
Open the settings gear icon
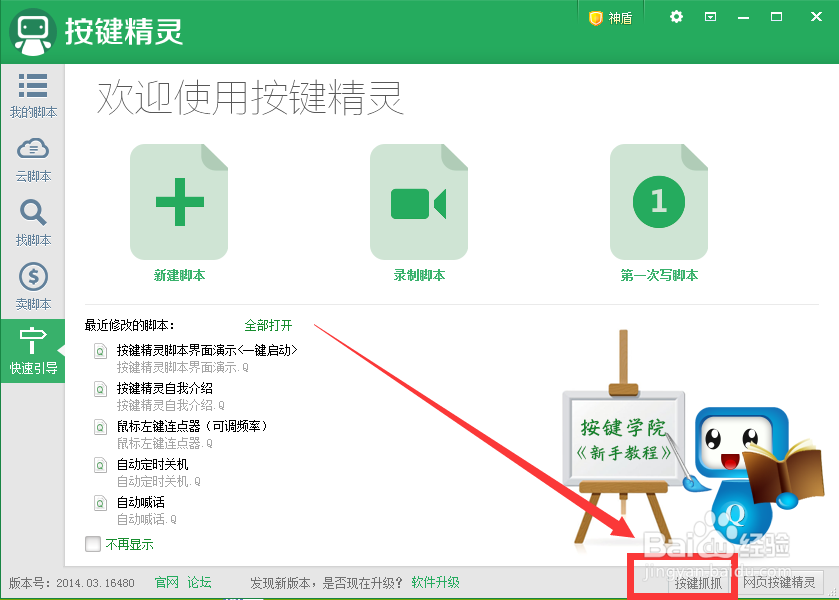674,16
